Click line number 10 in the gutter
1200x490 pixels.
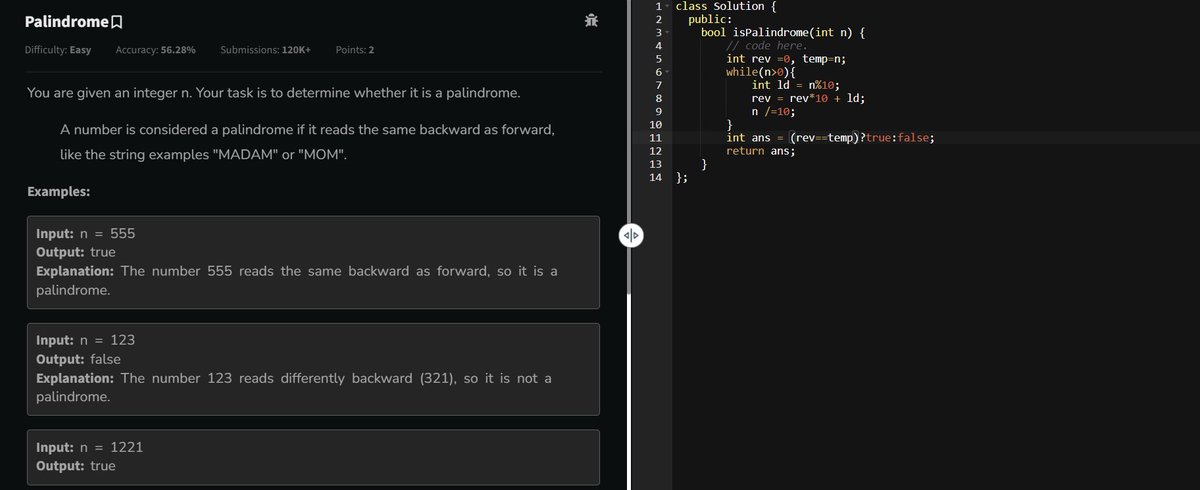click(656, 124)
